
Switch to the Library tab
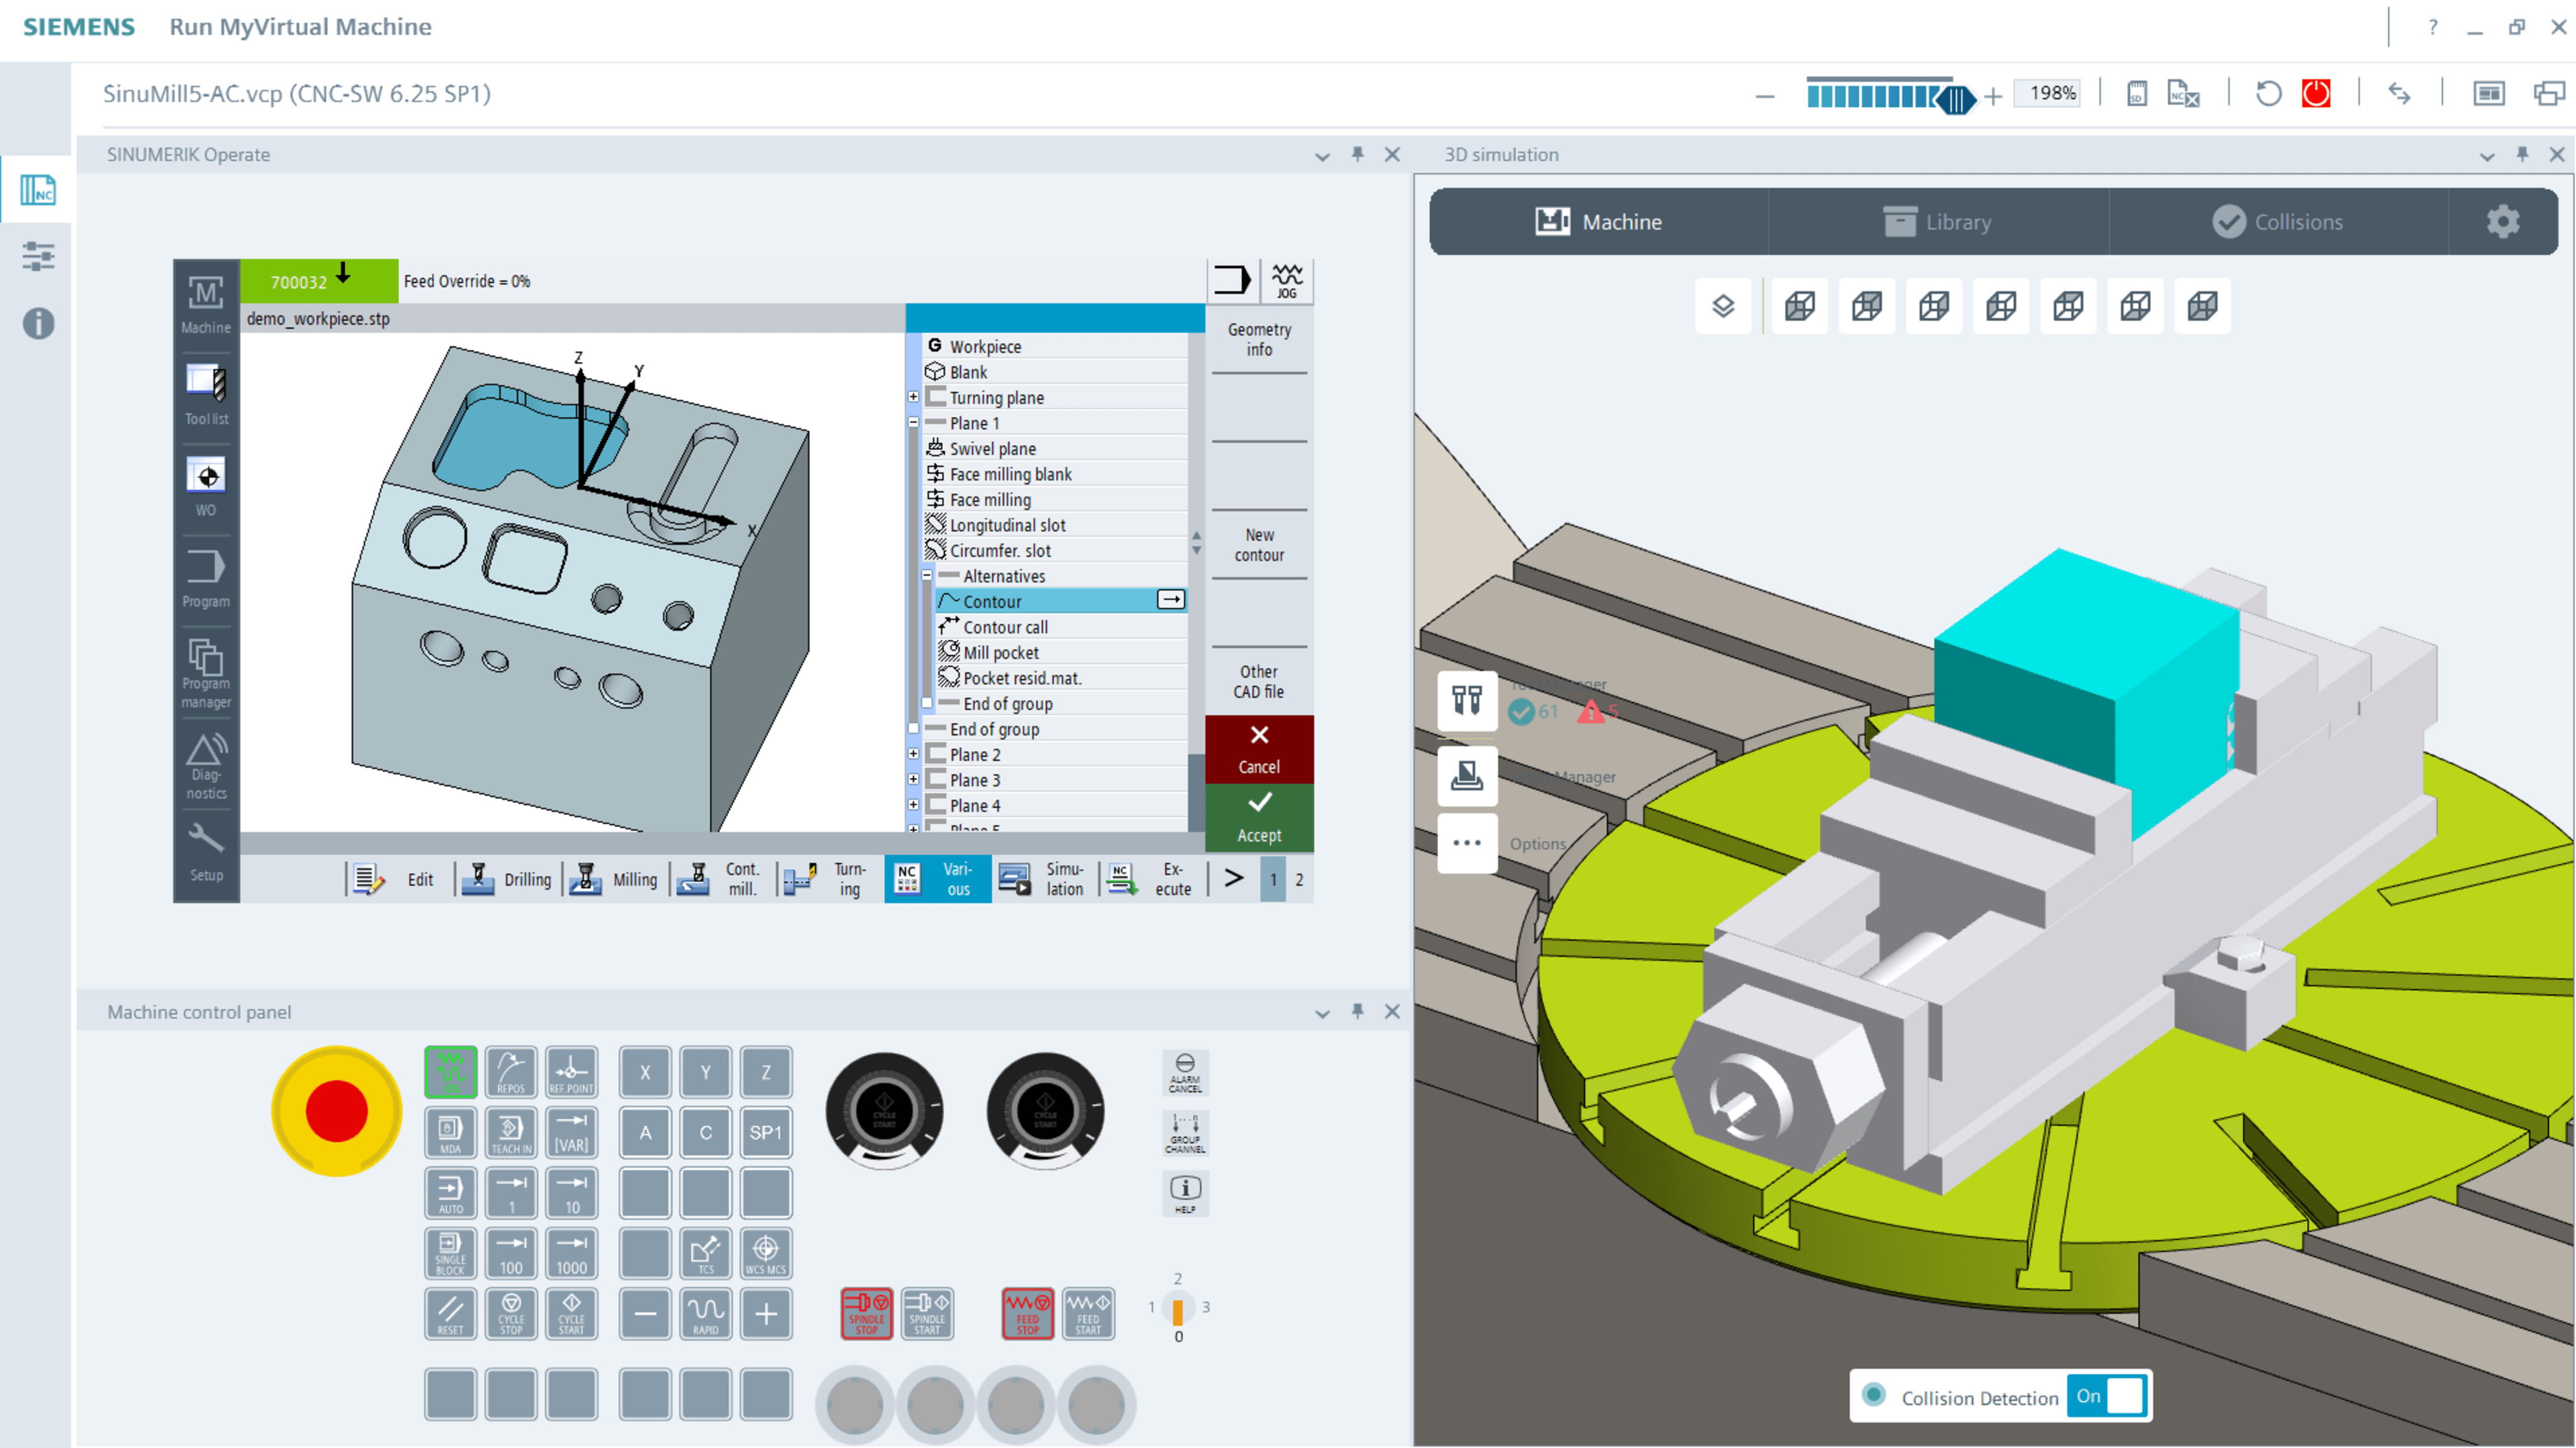[1938, 221]
